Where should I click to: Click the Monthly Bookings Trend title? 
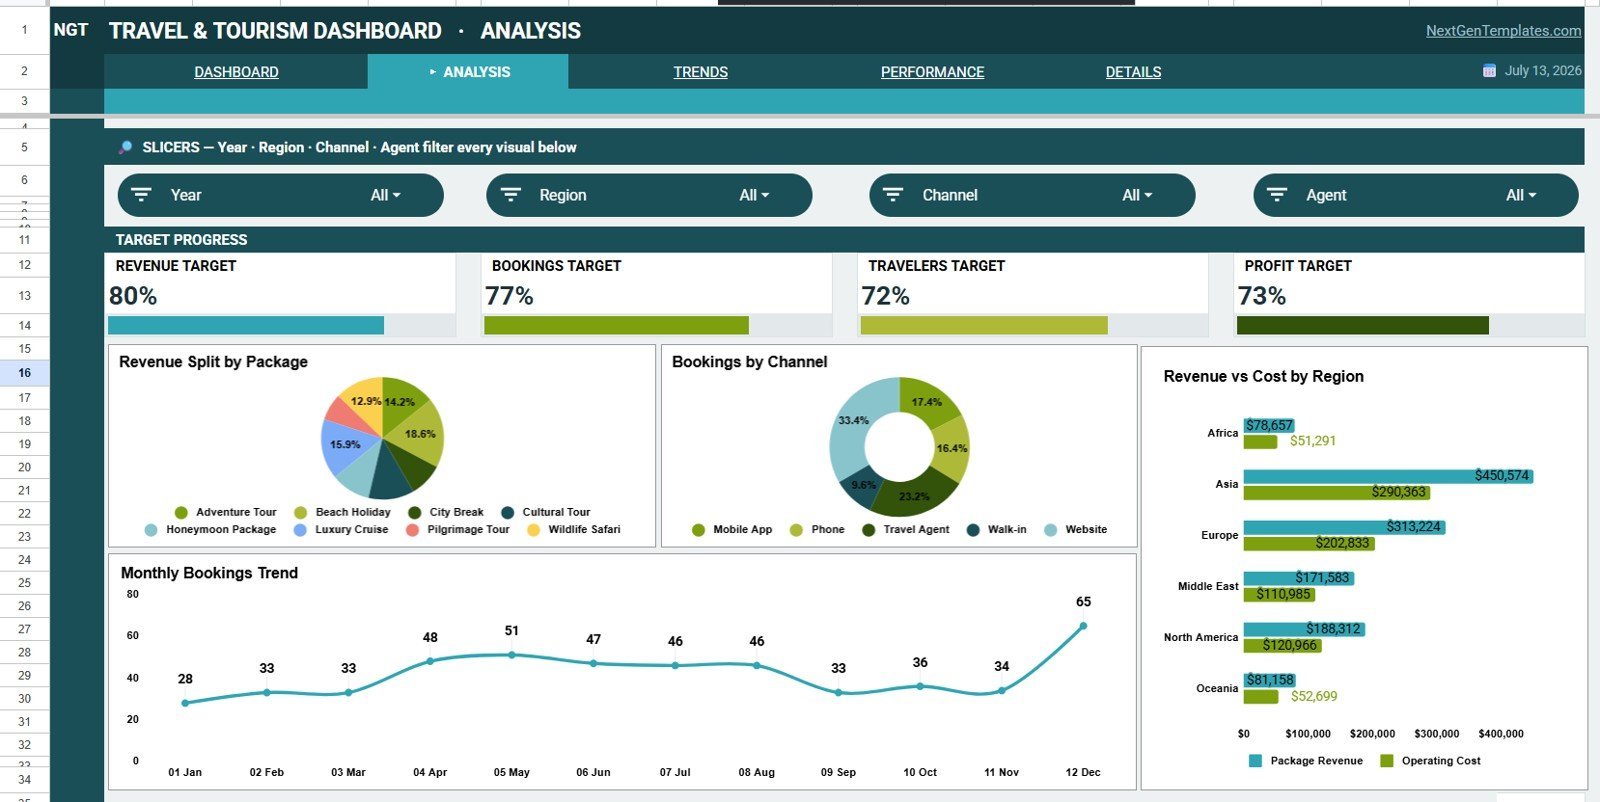[x=209, y=573]
